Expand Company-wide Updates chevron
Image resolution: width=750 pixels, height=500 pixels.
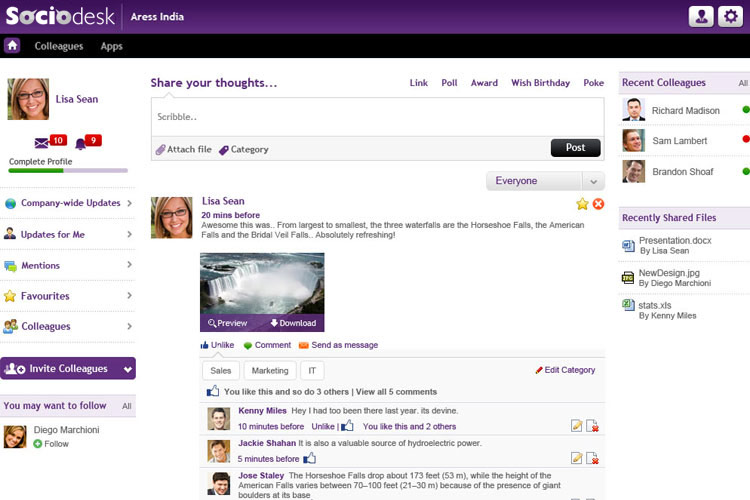click(x=129, y=203)
